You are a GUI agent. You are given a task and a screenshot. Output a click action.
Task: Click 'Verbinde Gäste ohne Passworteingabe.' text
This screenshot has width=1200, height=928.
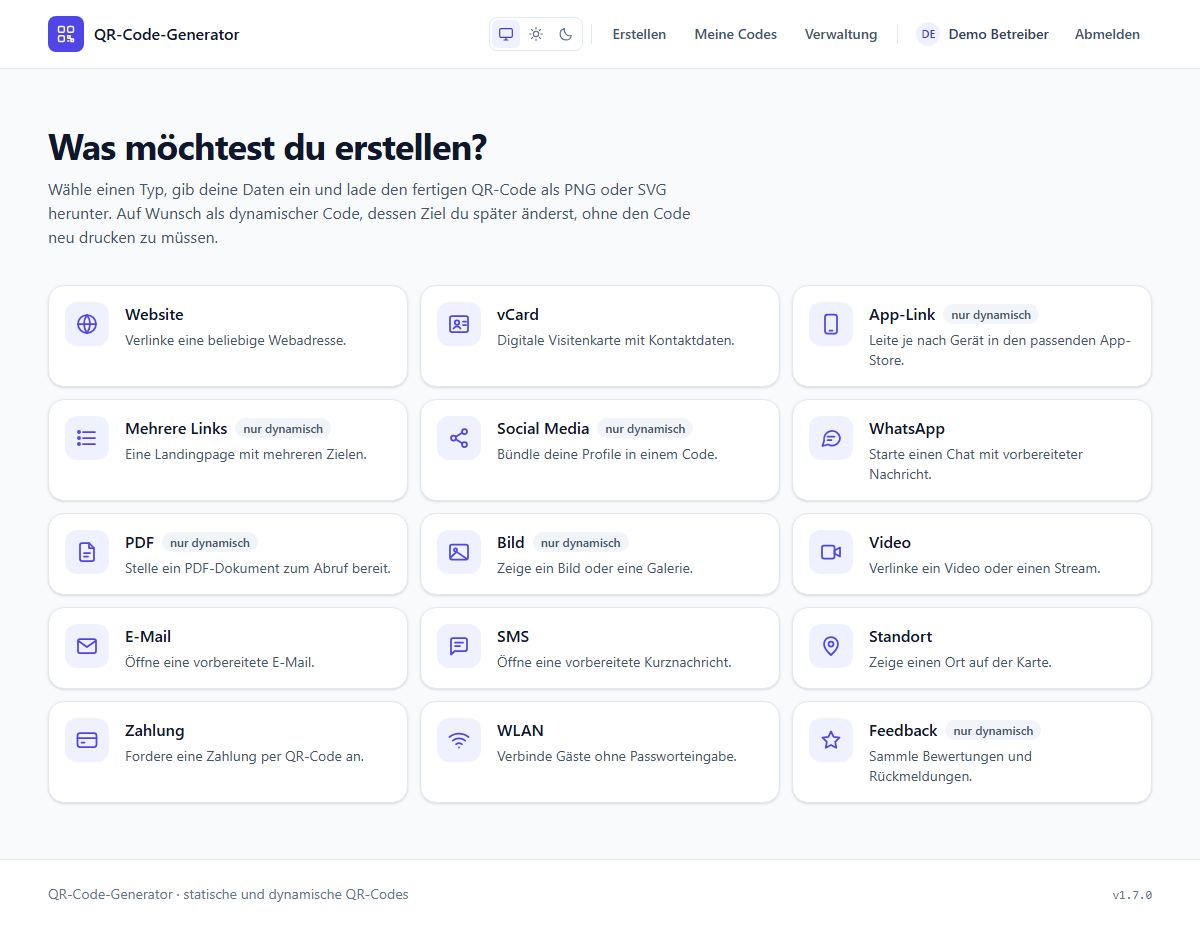[x=617, y=756]
